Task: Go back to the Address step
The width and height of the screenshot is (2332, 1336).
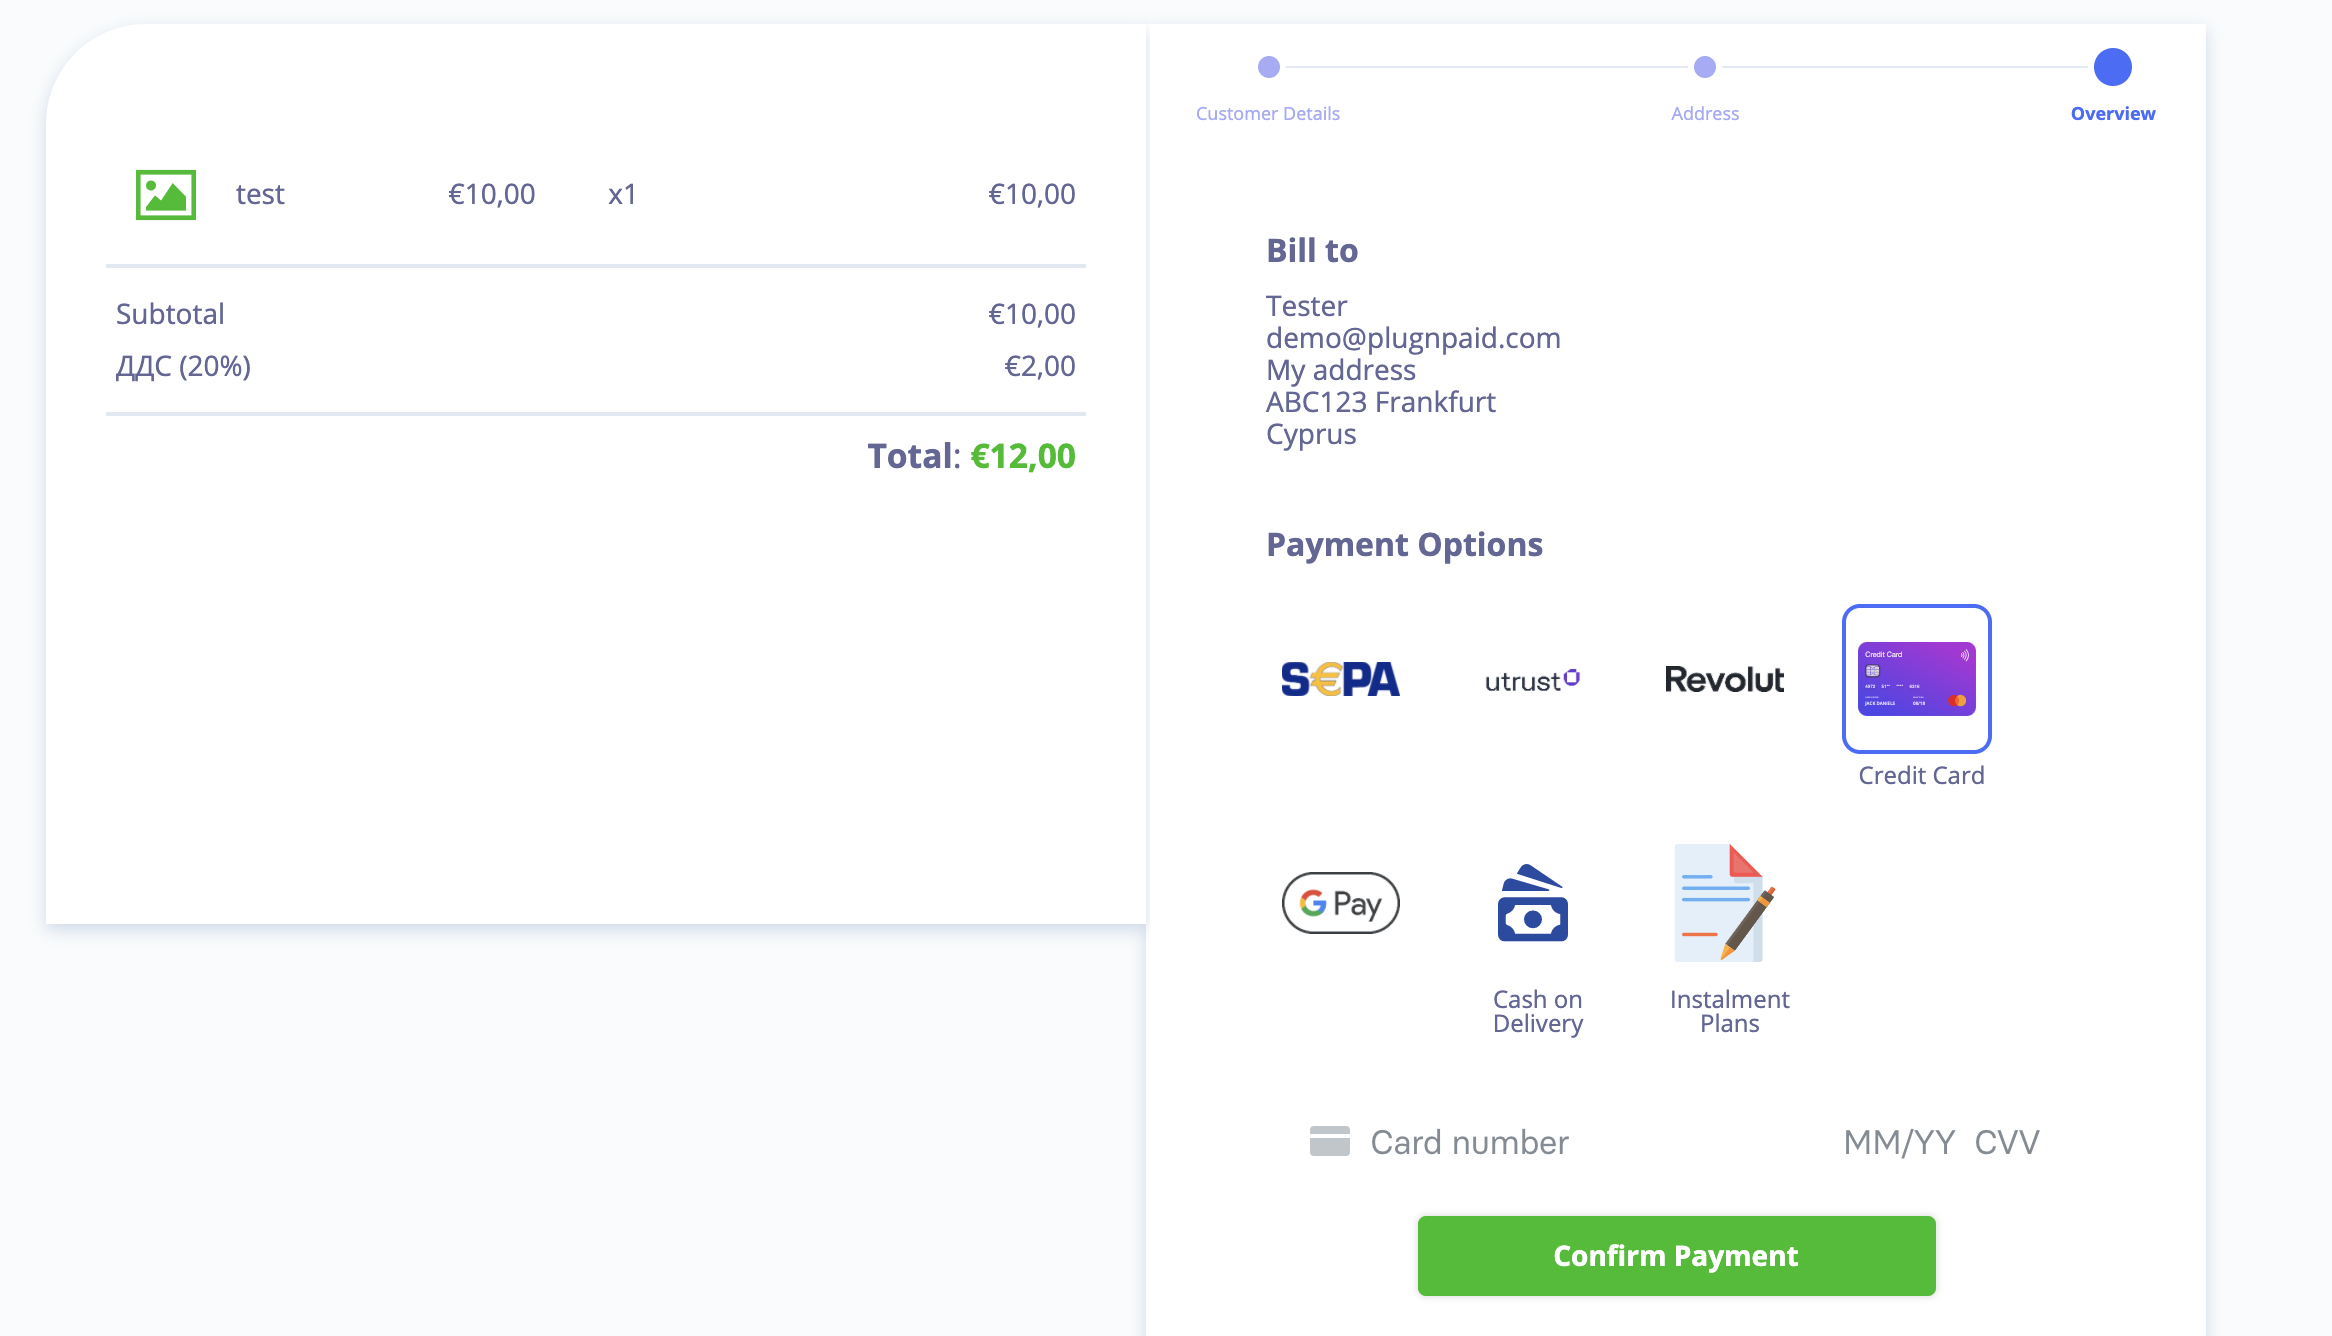Action: pos(1705,114)
